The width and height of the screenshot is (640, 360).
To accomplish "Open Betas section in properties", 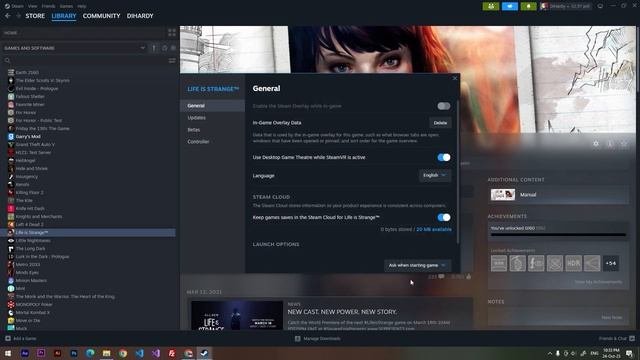I will (212, 130).
